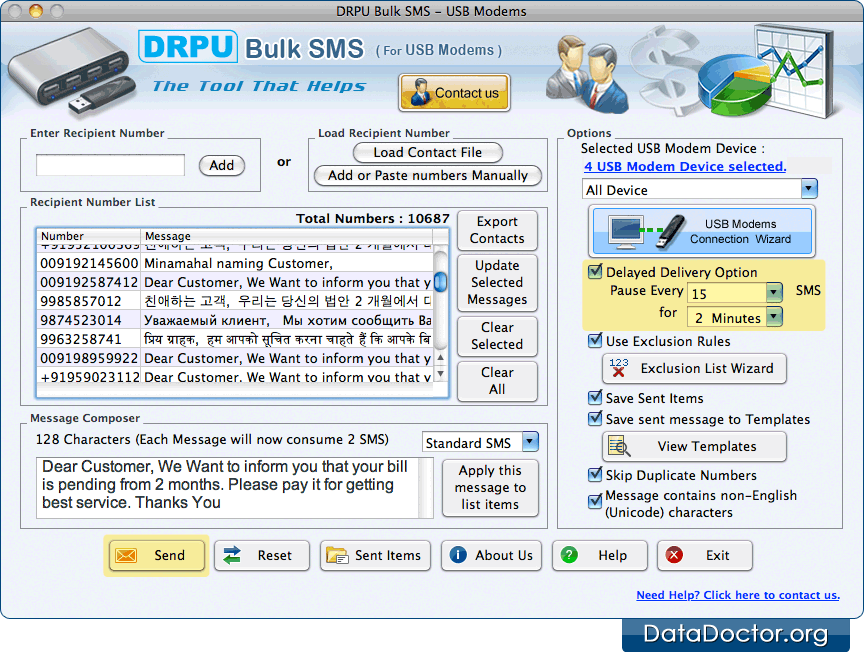Screen dimensions: 864x652
Task: Click the Clear All button
Action: click(497, 381)
